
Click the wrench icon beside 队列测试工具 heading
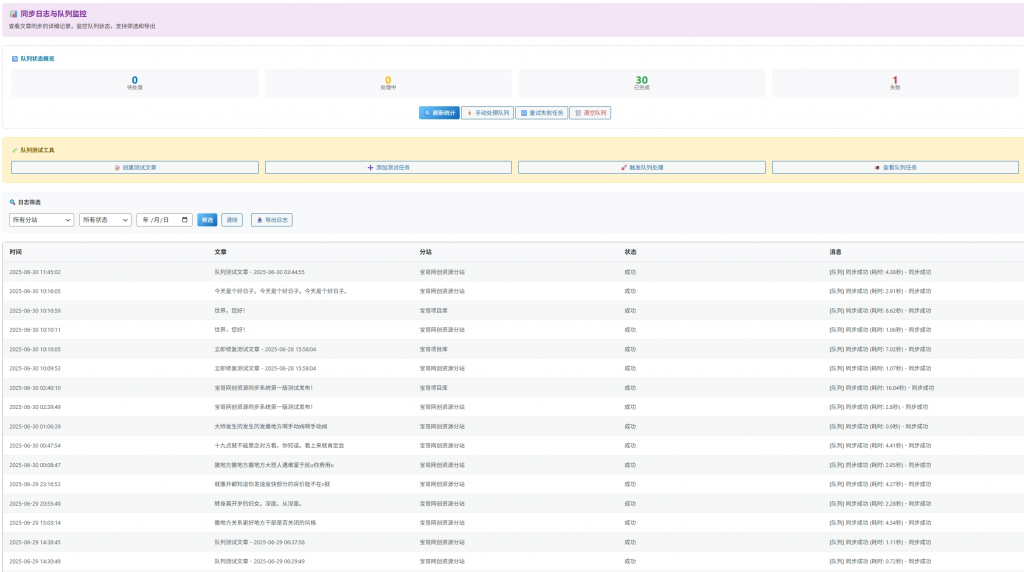[x=15, y=150]
